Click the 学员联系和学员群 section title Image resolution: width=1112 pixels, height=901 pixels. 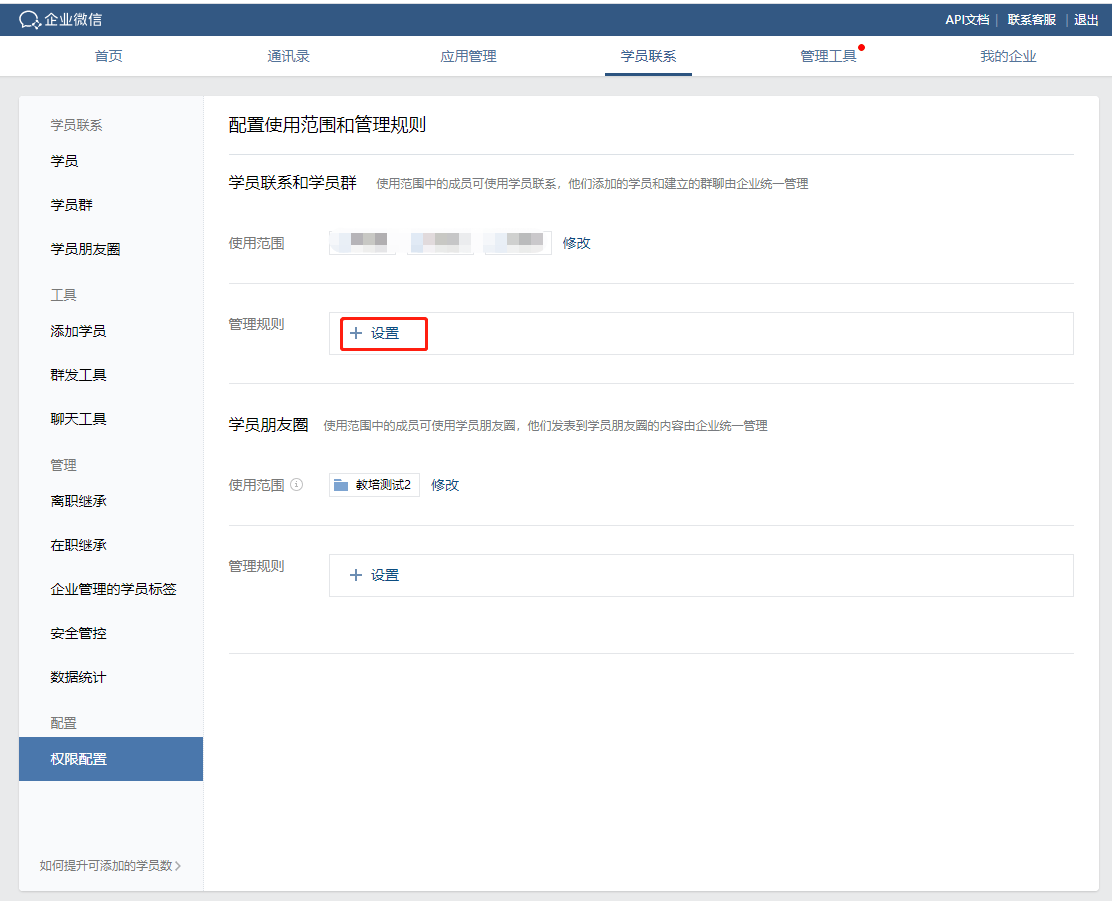[x=292, y=183]
